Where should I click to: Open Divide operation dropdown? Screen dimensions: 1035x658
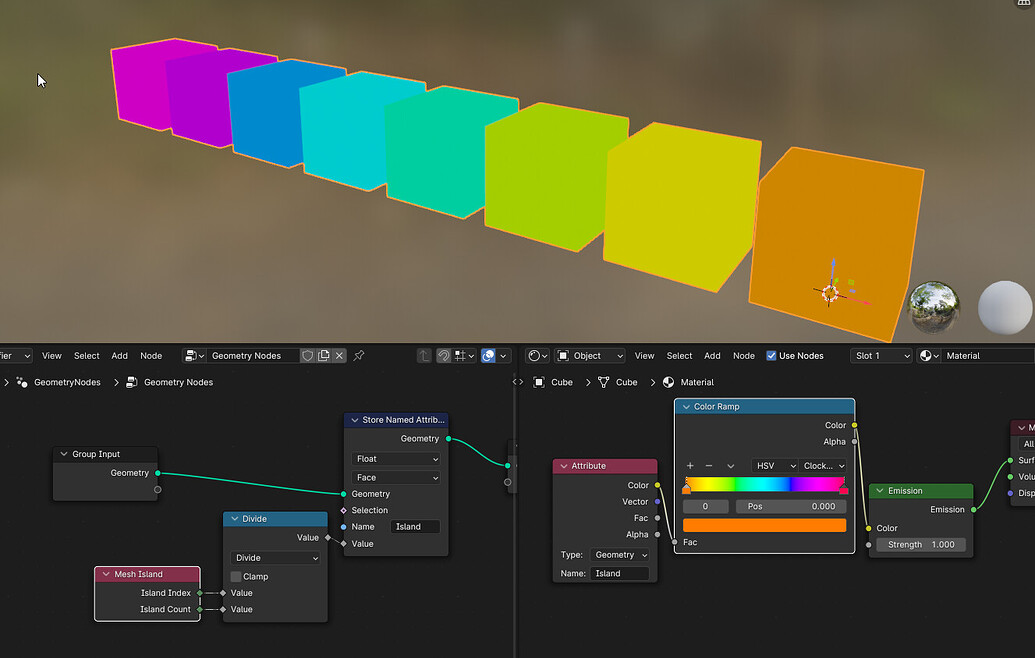pos(275,558)
